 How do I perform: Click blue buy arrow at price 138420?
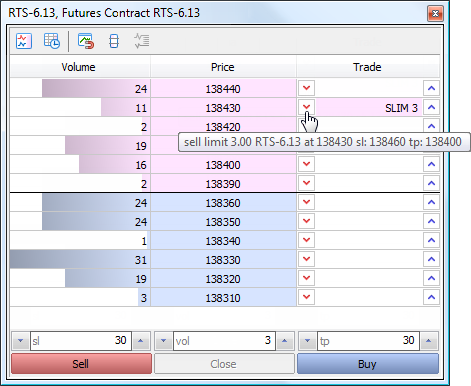[x=431, y=126]
